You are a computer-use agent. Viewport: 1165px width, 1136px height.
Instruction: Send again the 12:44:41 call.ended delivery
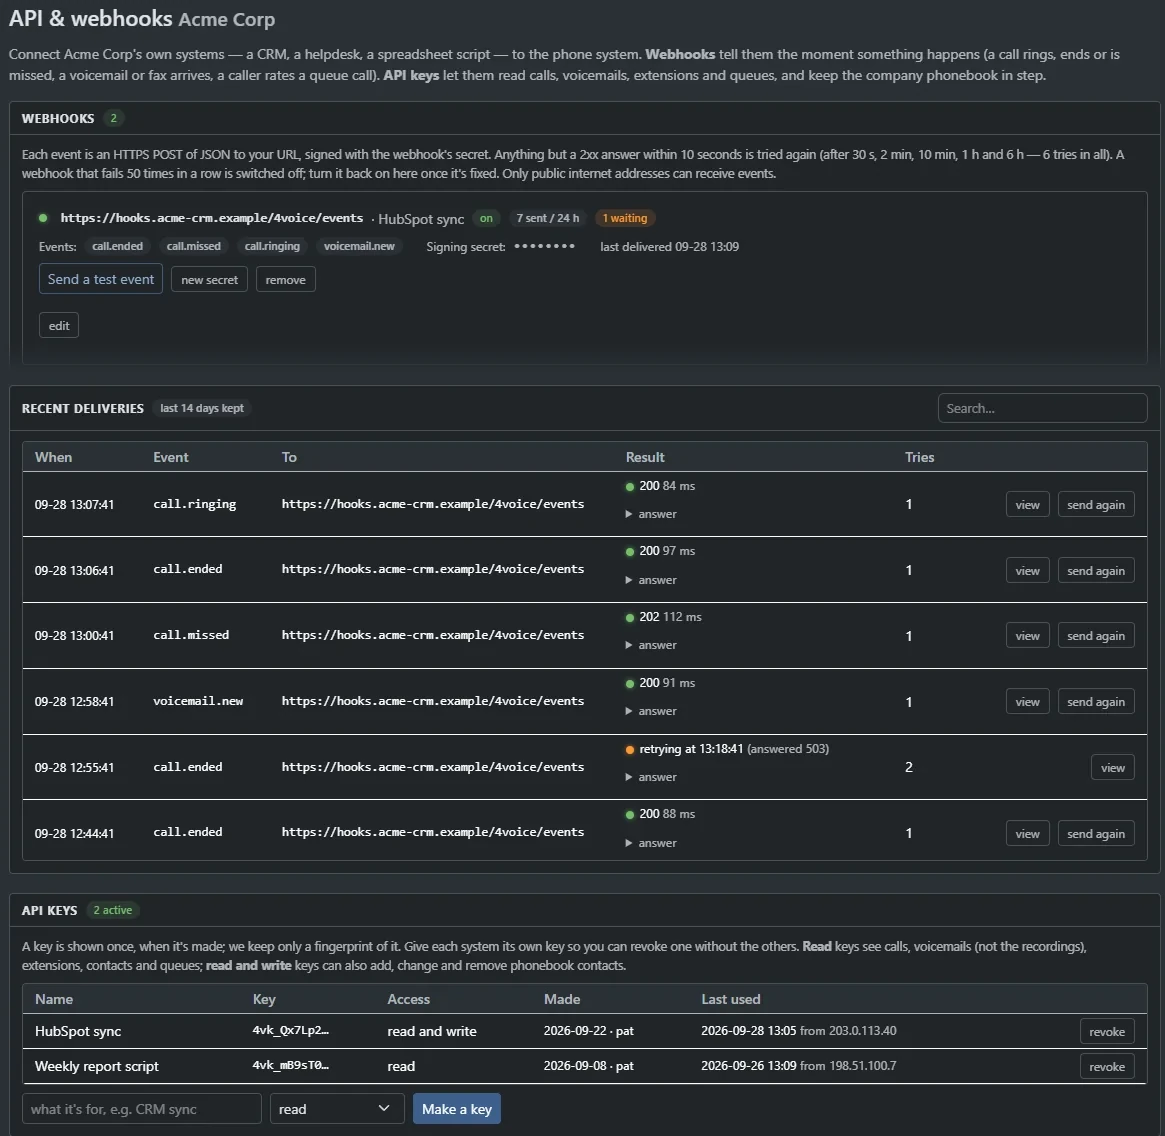1096,834
